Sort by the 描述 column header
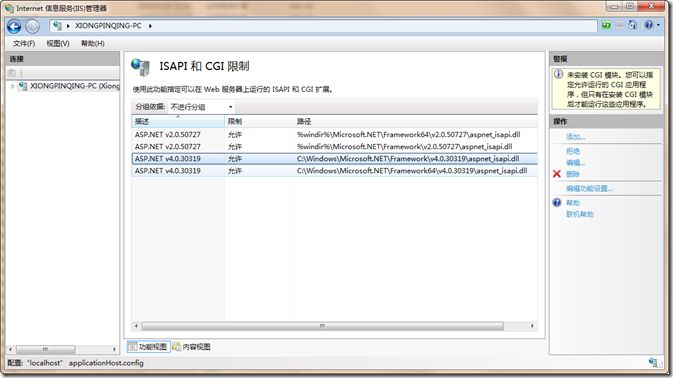This screenshot has width=673, height=378. pyautogui.click(x=178, y=121)
